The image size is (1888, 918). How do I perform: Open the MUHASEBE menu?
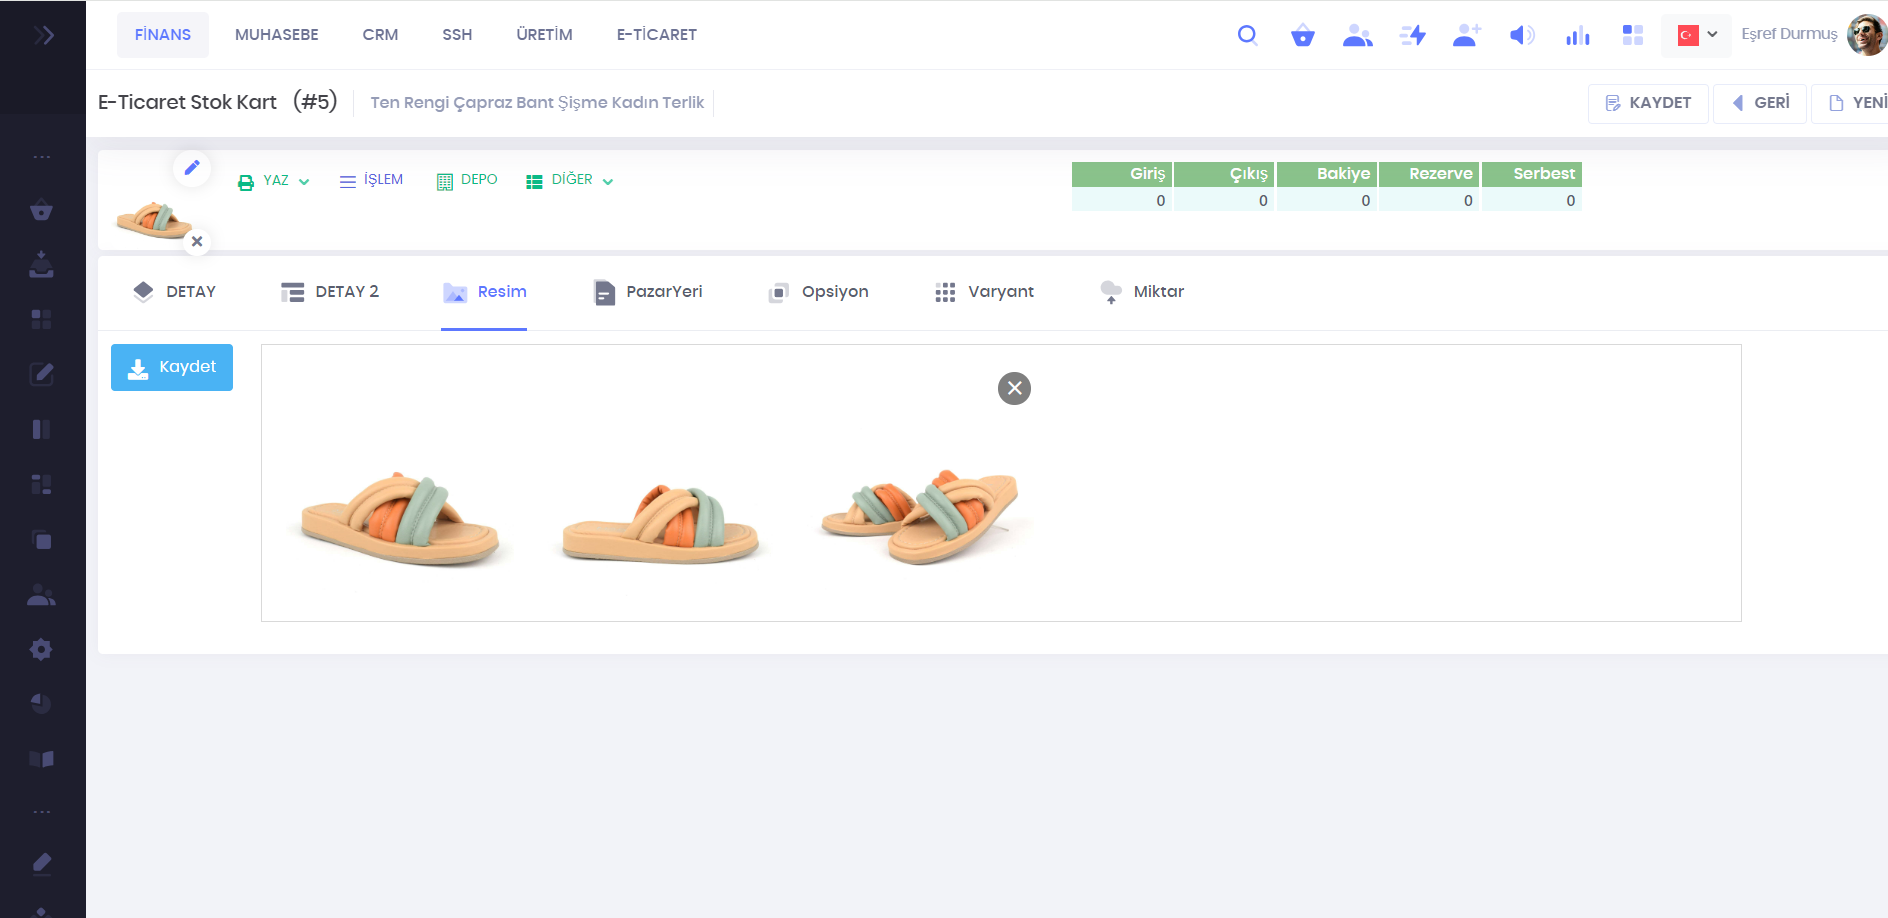pyautogui.click(x=276, y=35)
